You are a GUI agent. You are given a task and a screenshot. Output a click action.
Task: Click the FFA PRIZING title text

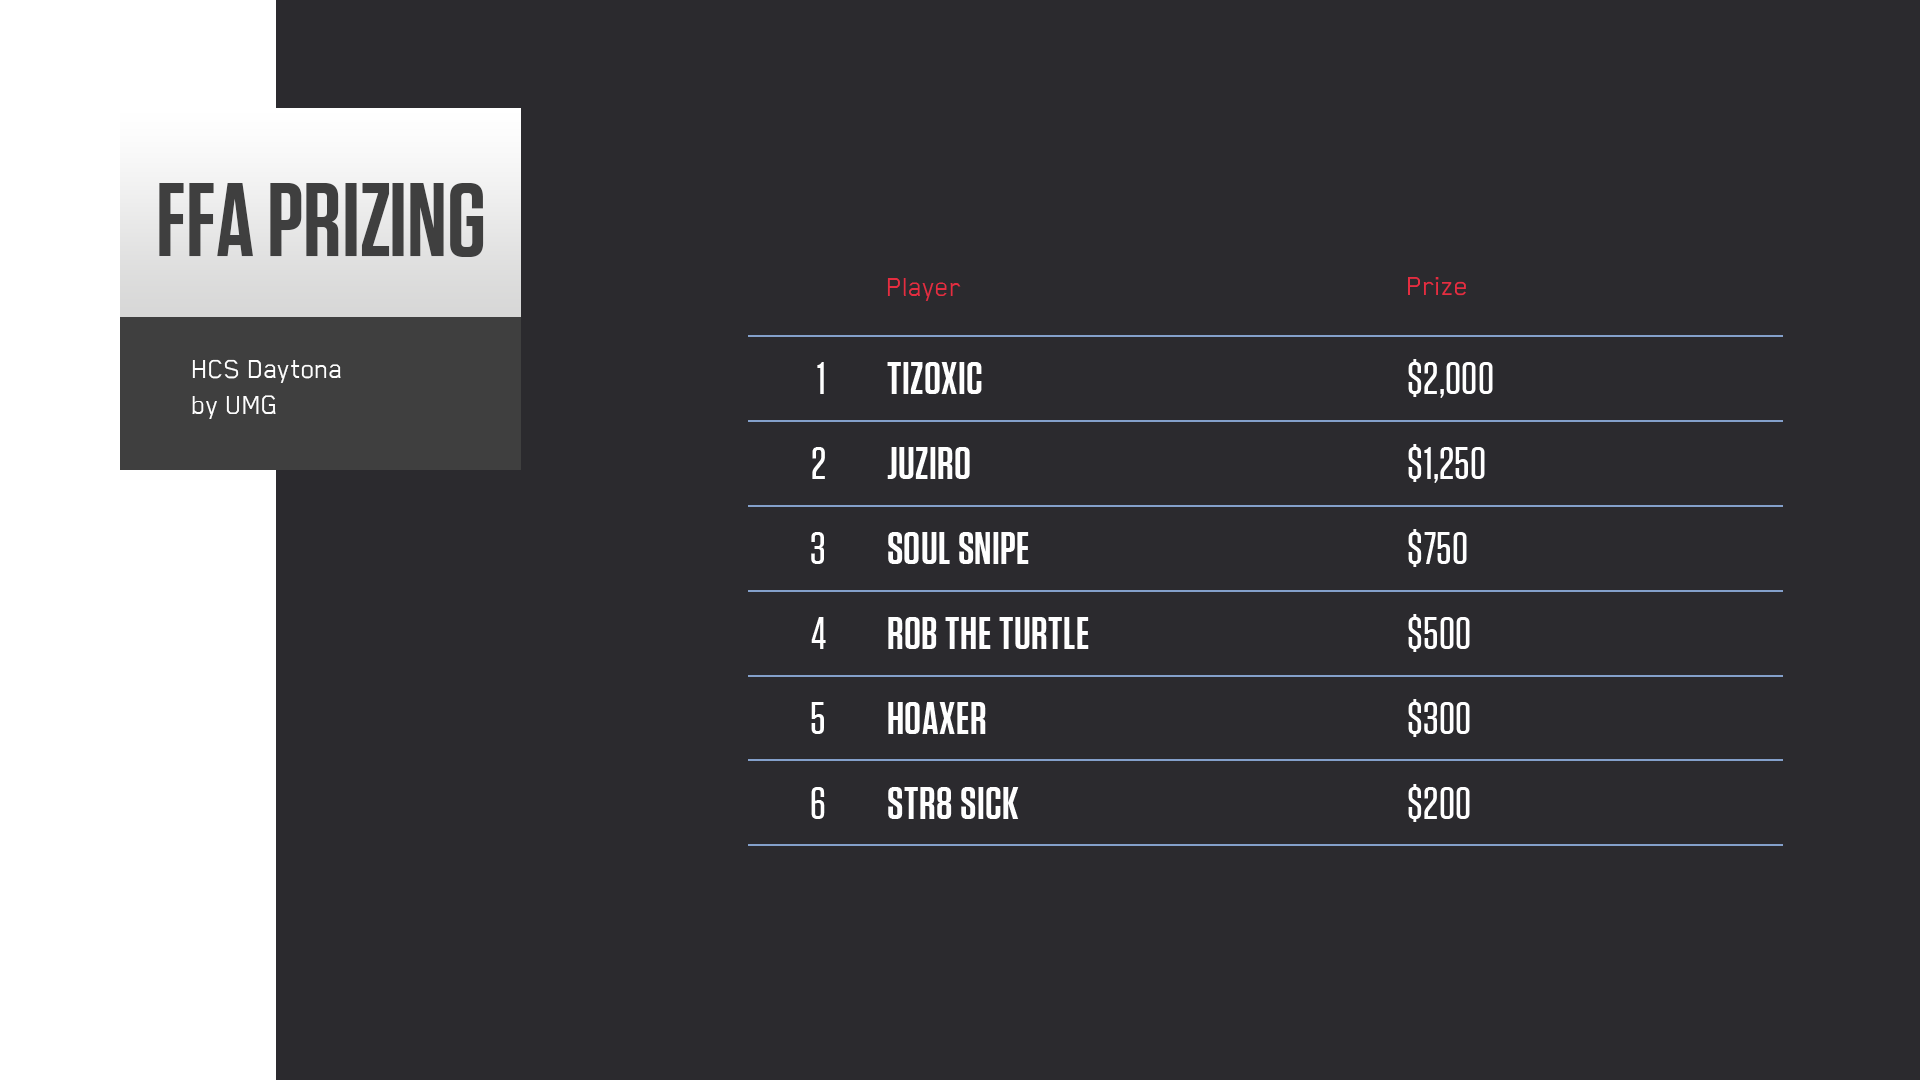click(320, 219)
